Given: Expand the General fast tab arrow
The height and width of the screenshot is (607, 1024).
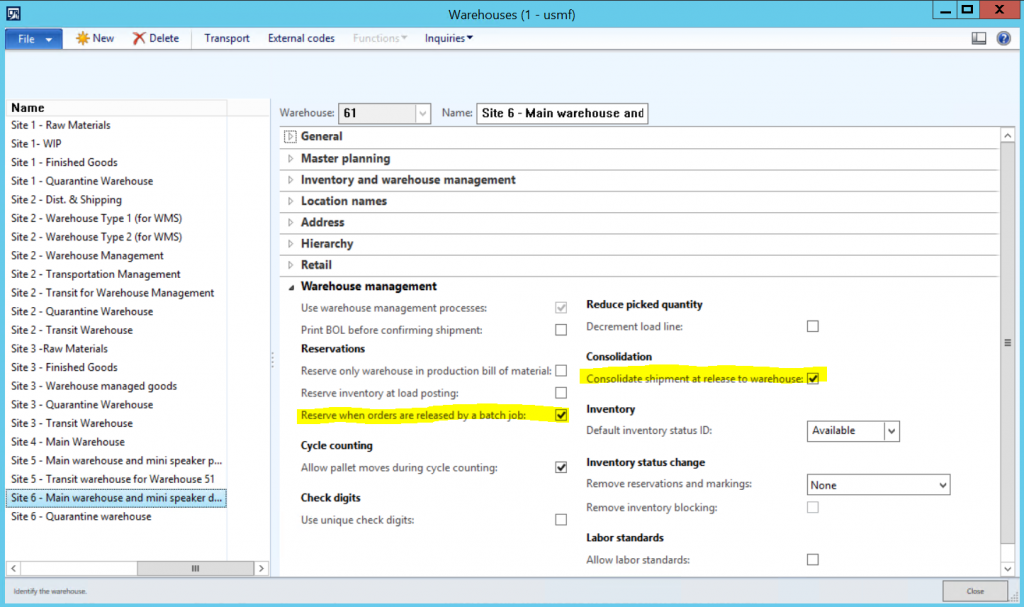Looking at the screenshot, I should pyautogui.click(x=290, y=137).
